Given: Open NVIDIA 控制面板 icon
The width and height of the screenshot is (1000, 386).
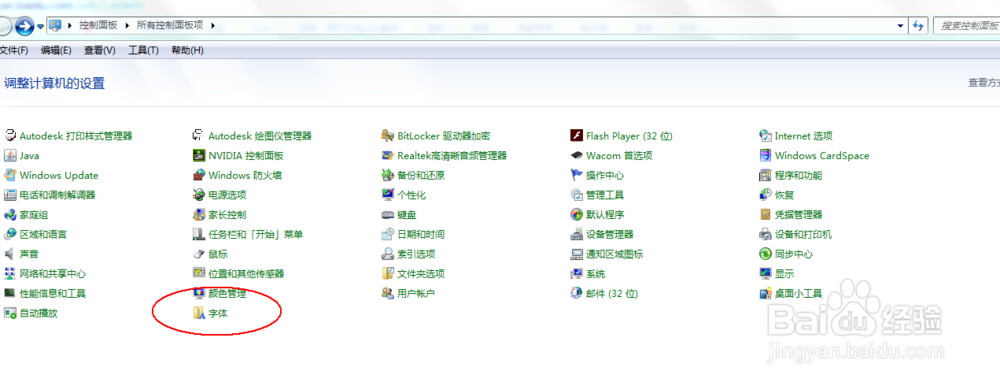Looking at the screenshot, I should 198,155.
